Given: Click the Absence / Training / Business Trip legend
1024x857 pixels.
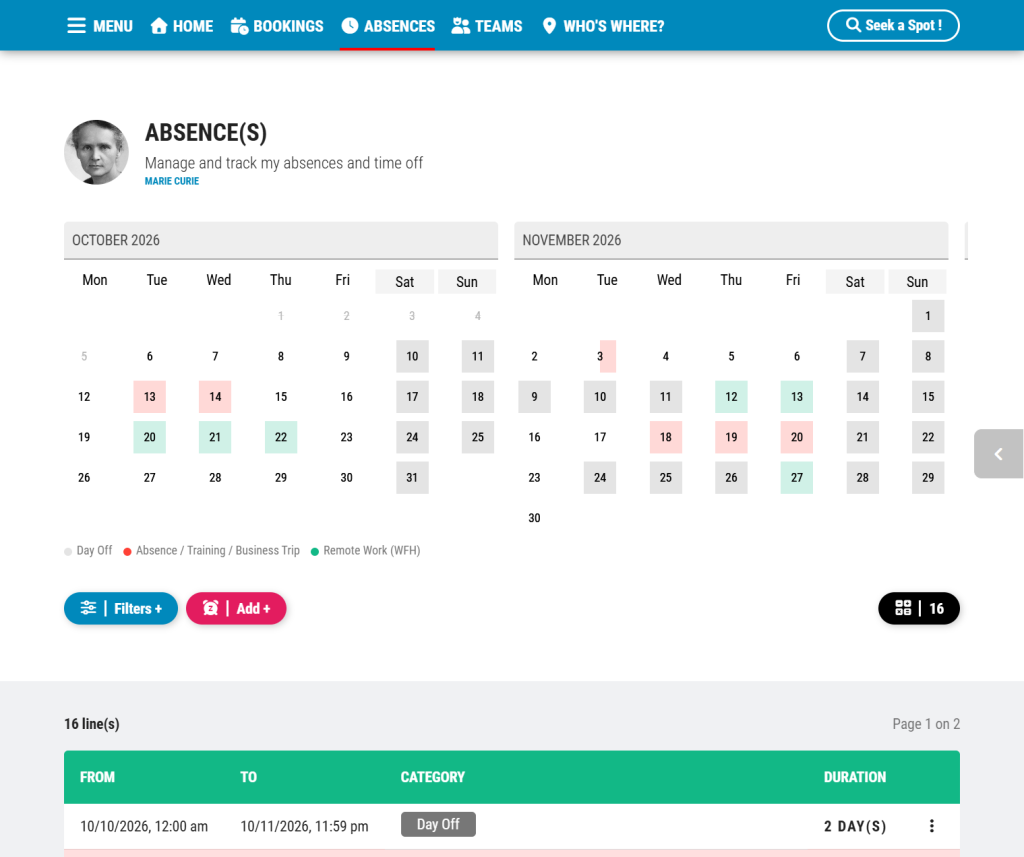Looking at the screenshot, I should (x=217, y=551).
